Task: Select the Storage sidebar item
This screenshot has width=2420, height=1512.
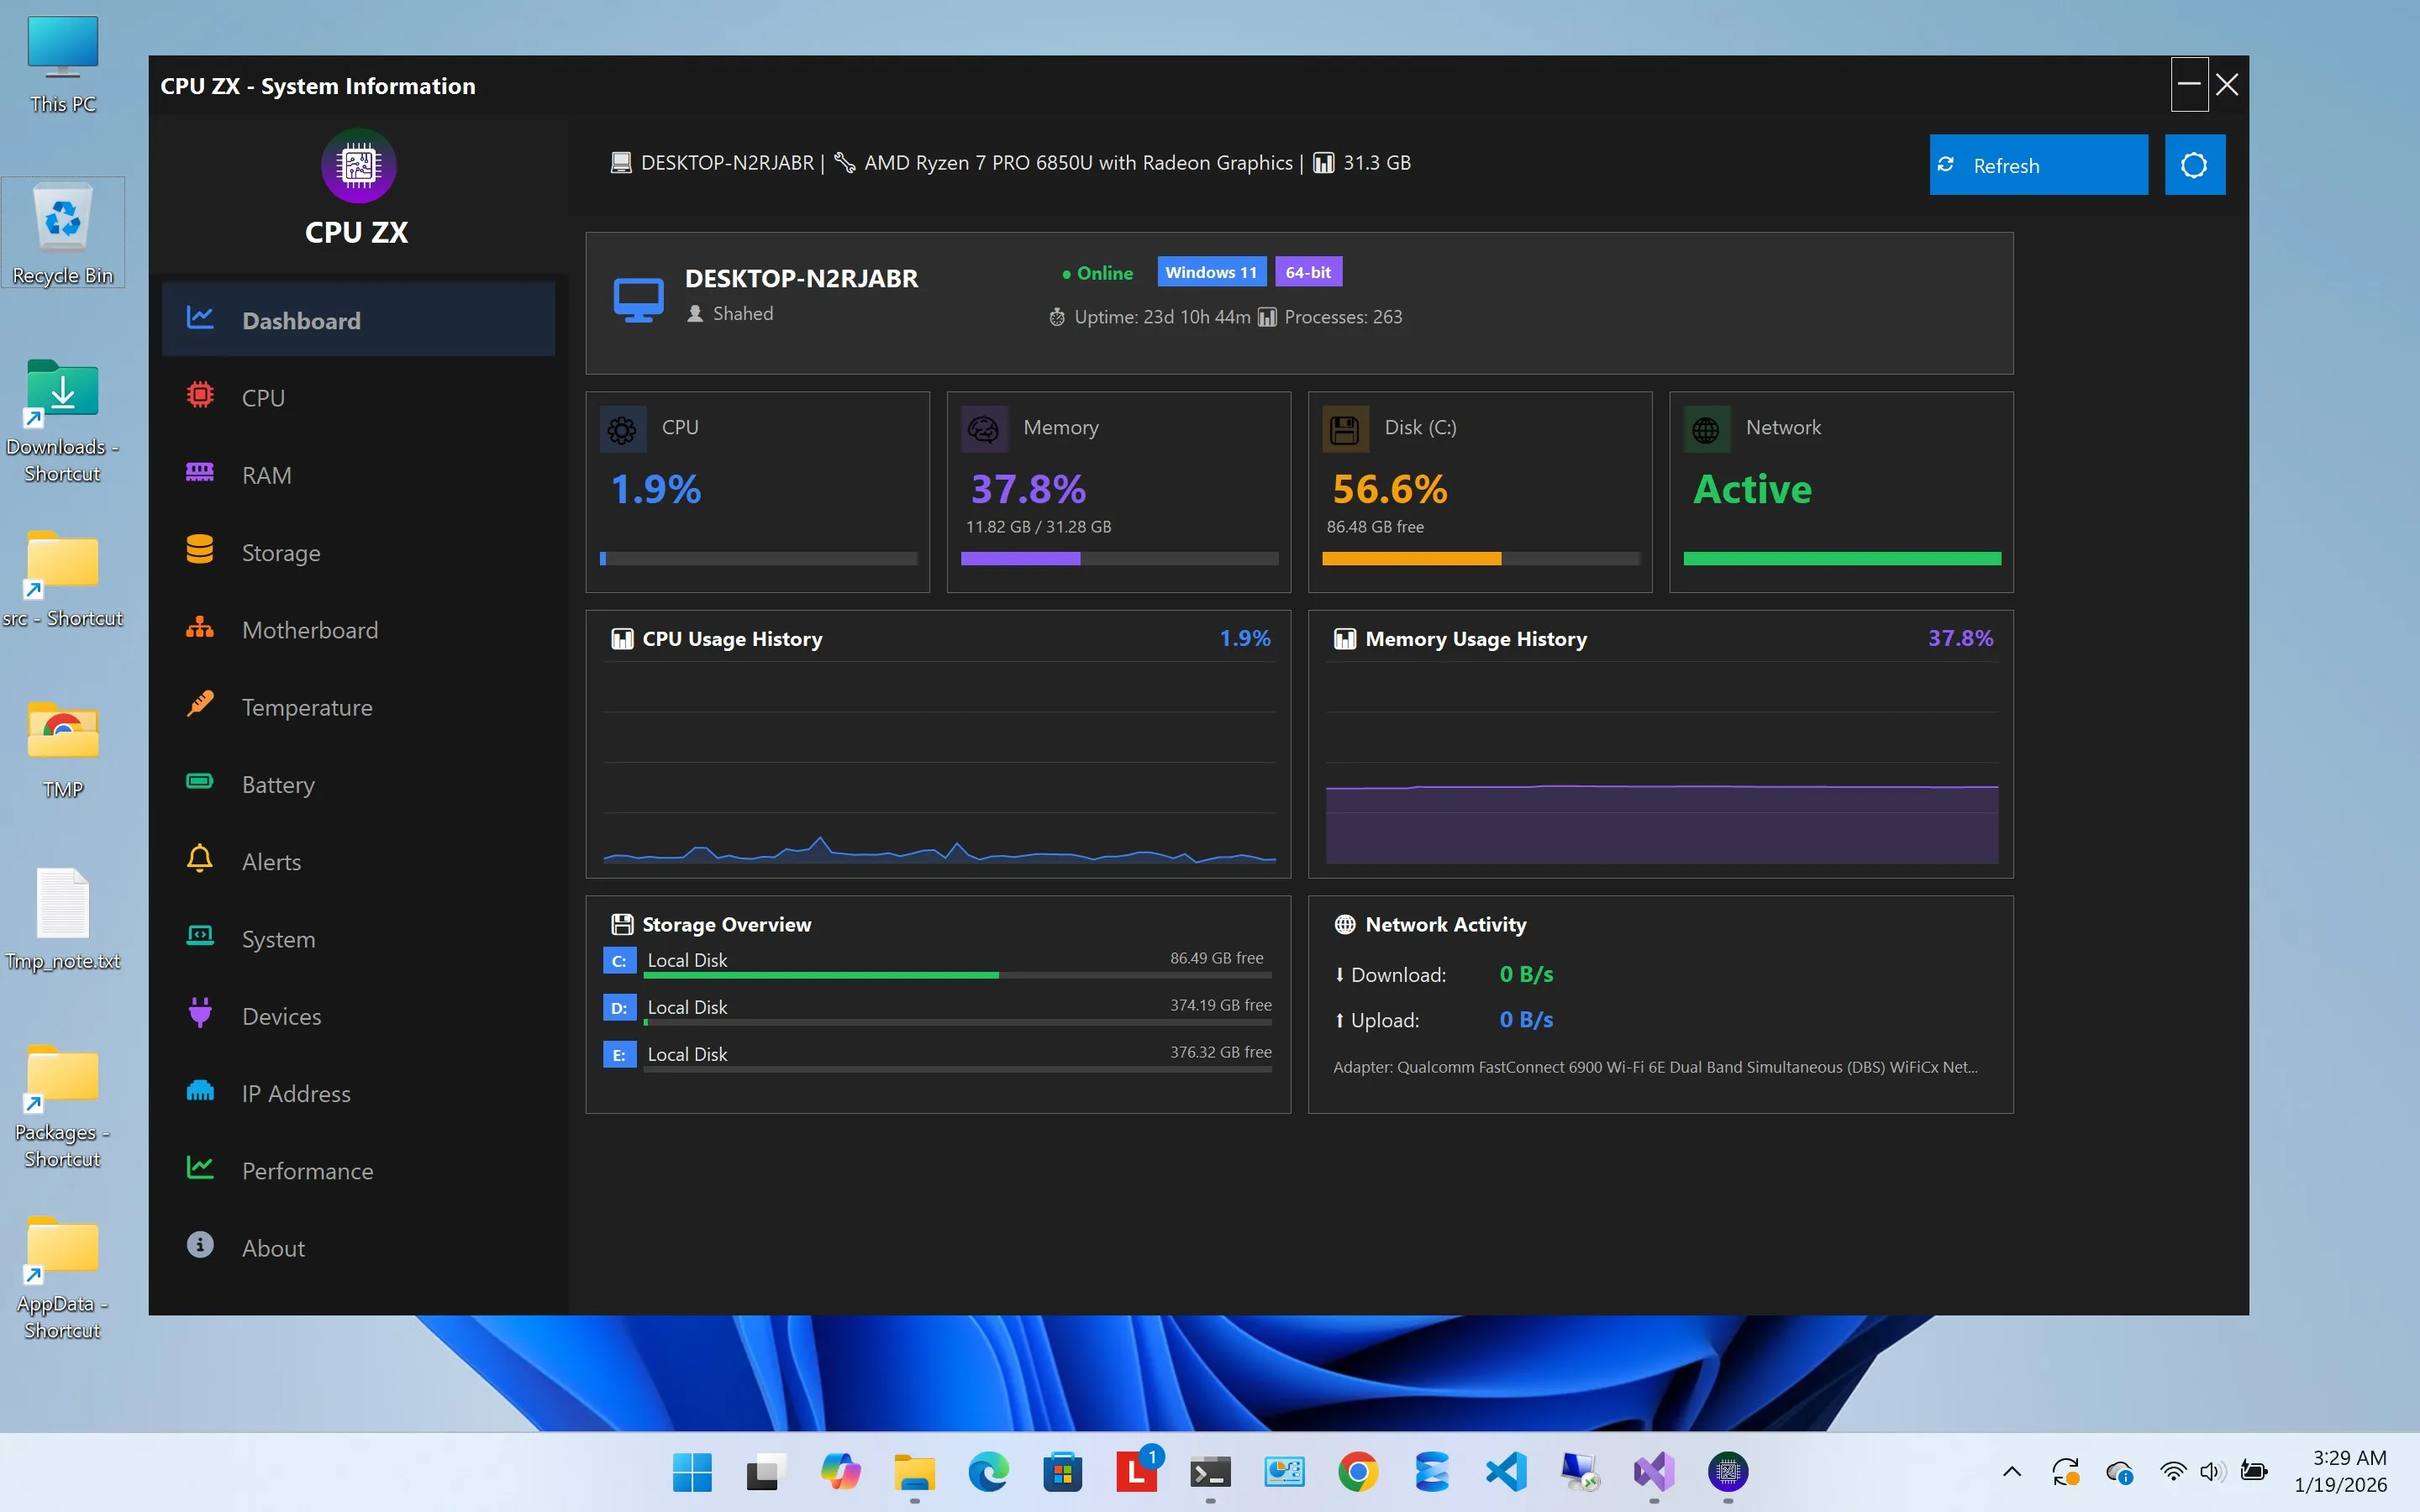Action: click(358, 552)
